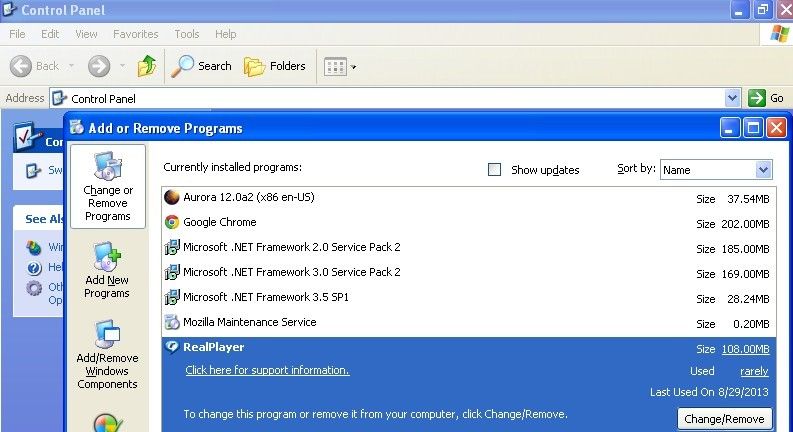Select the Google Chrome entry name

219,222
